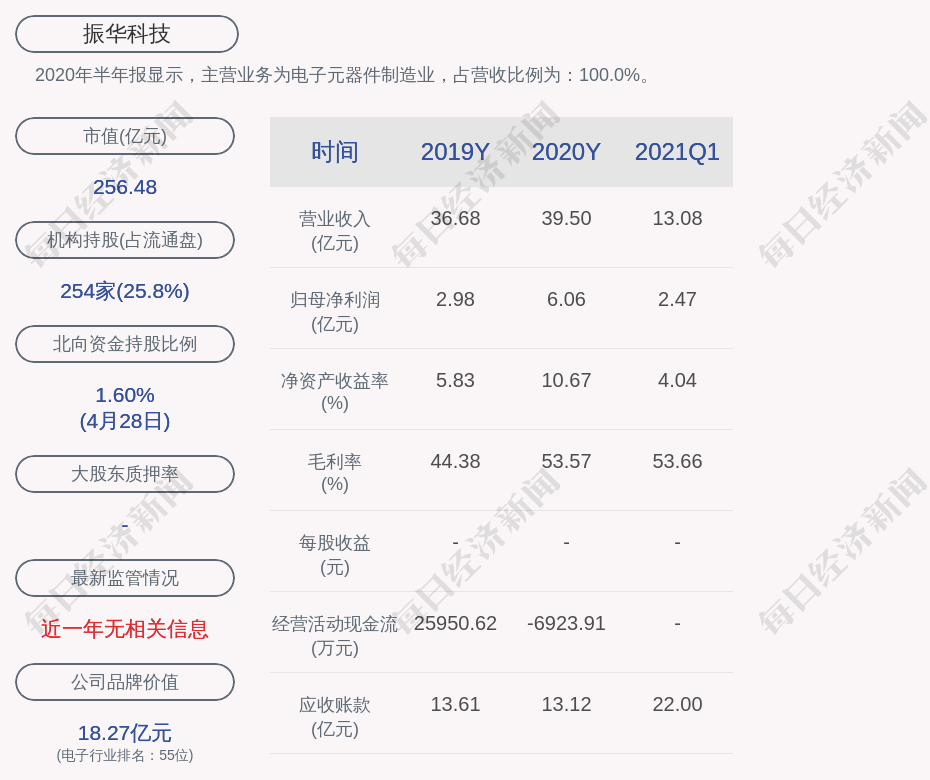The image size is (930, 780).
Task: Click the 每股收益(元) row label
Action: coord(335,555)
